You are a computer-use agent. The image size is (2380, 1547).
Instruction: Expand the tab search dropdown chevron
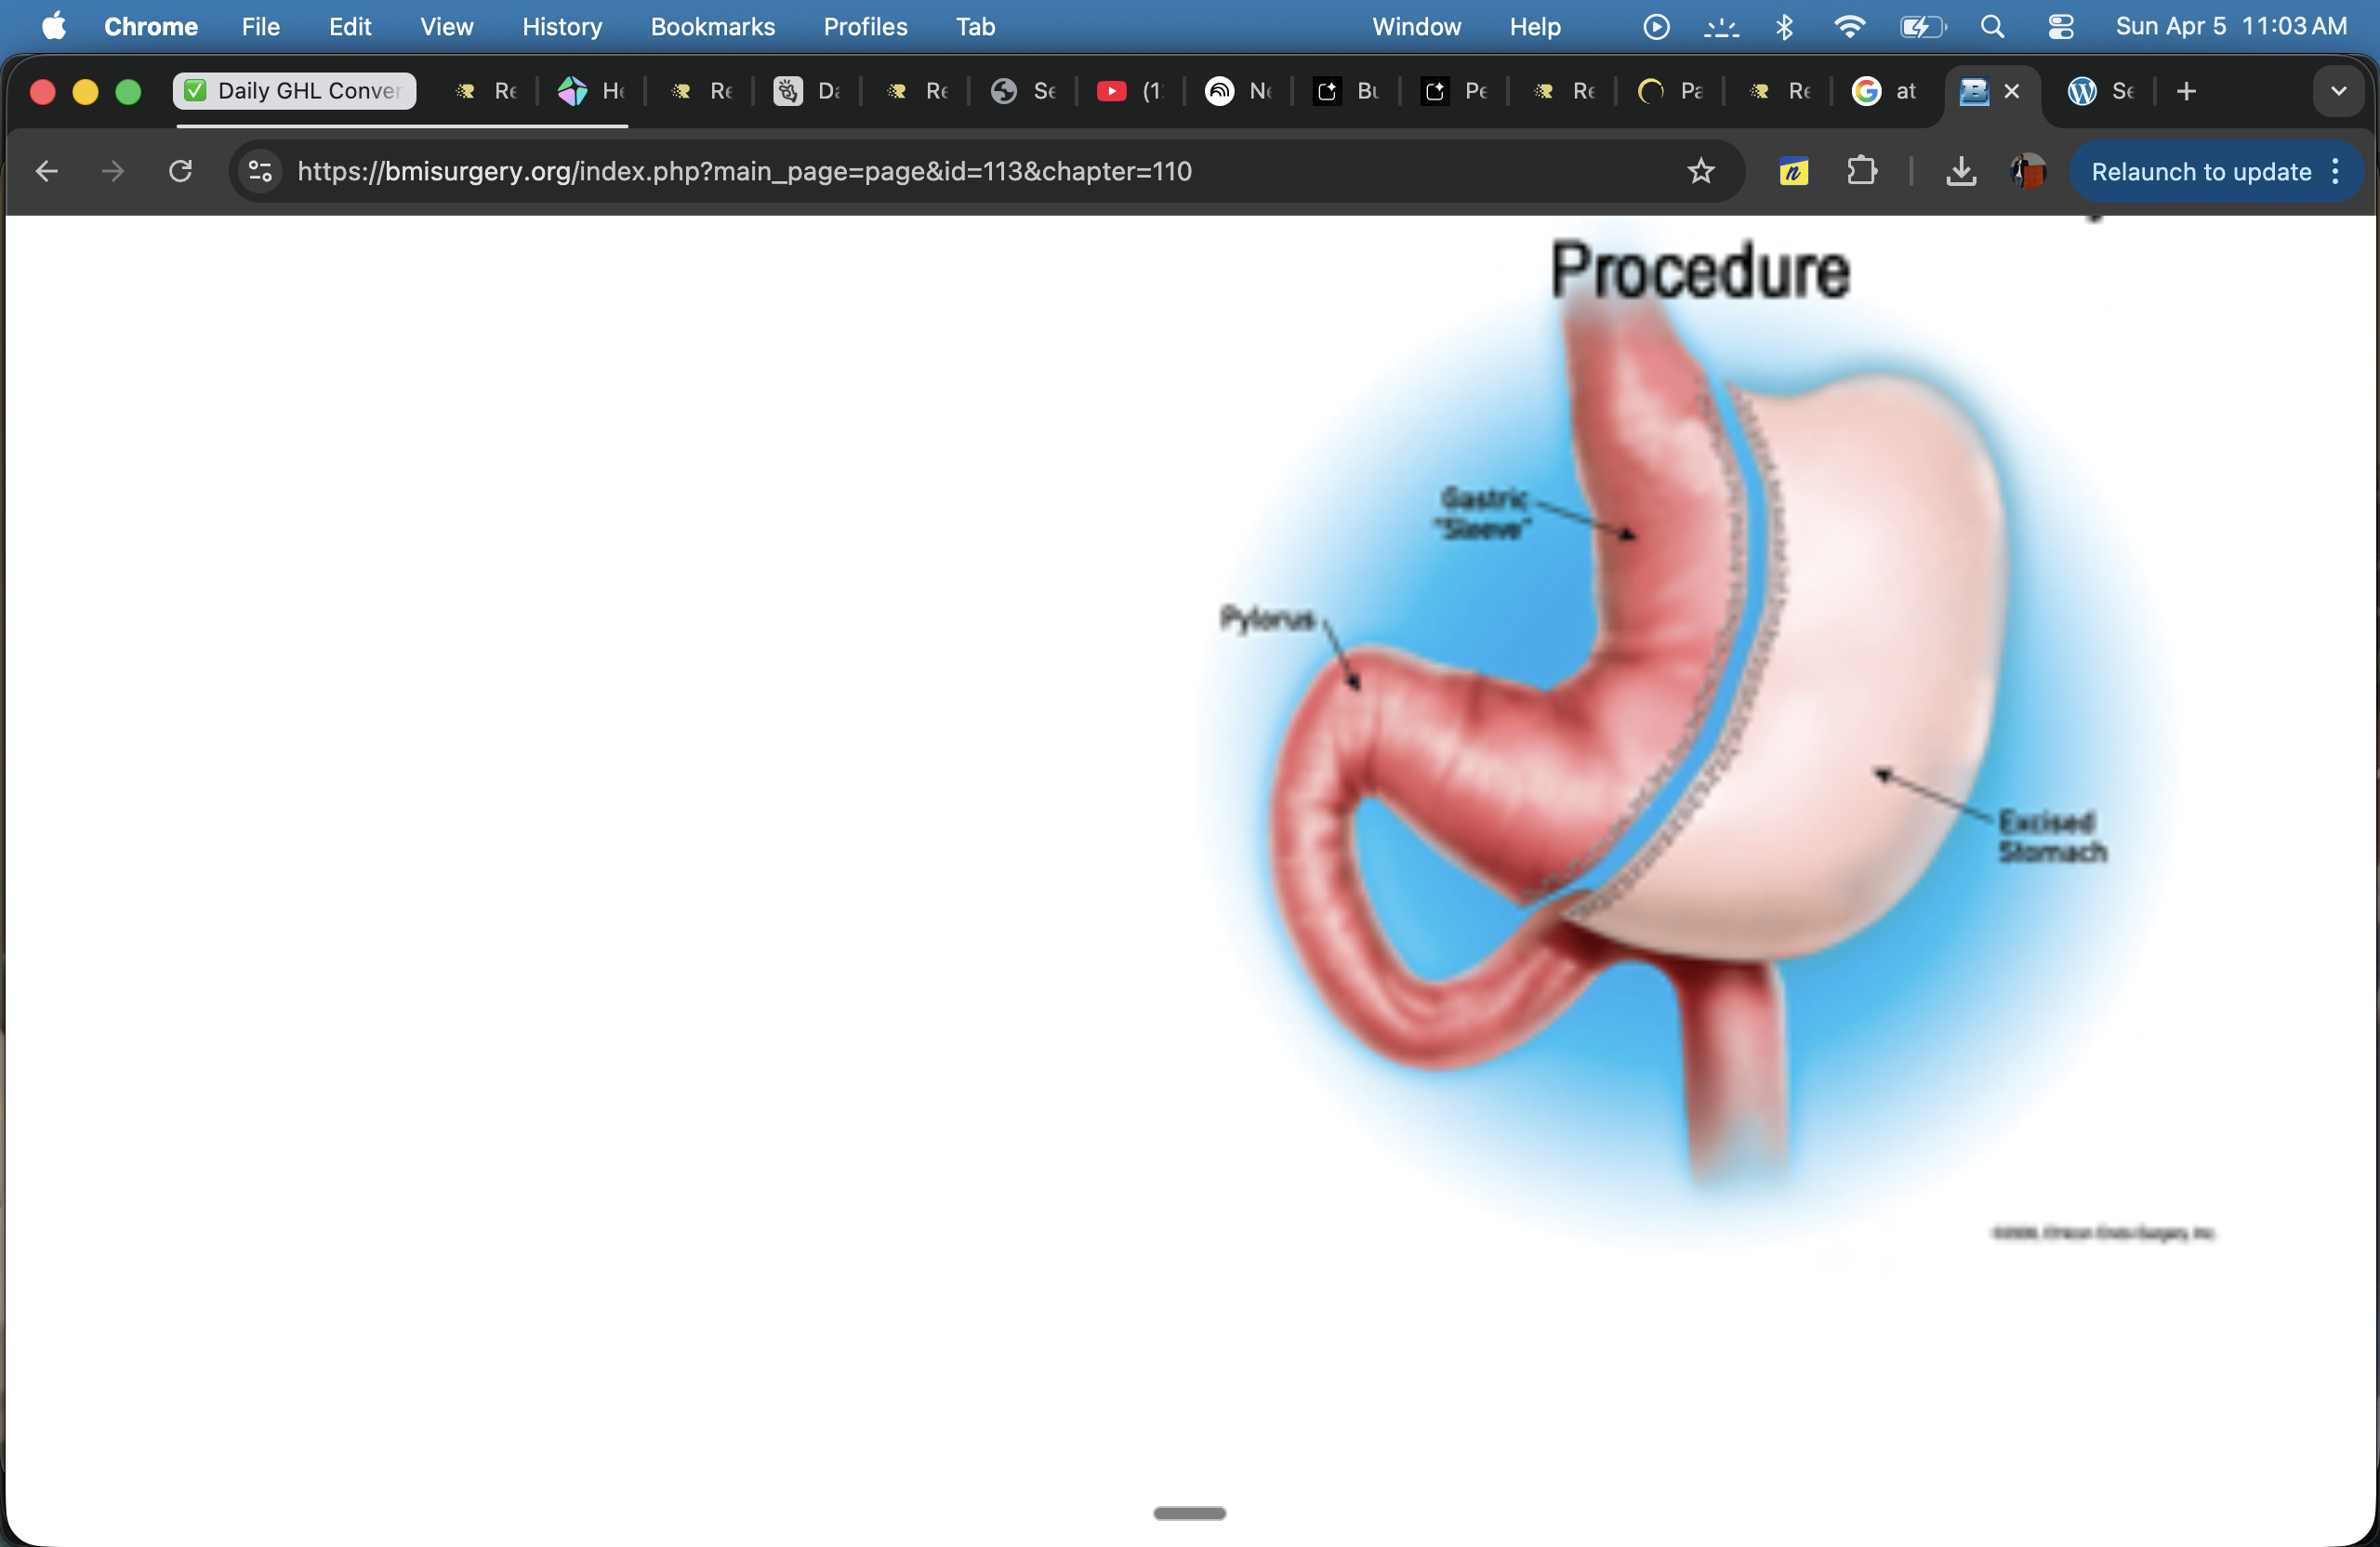tap(2338, 91)
